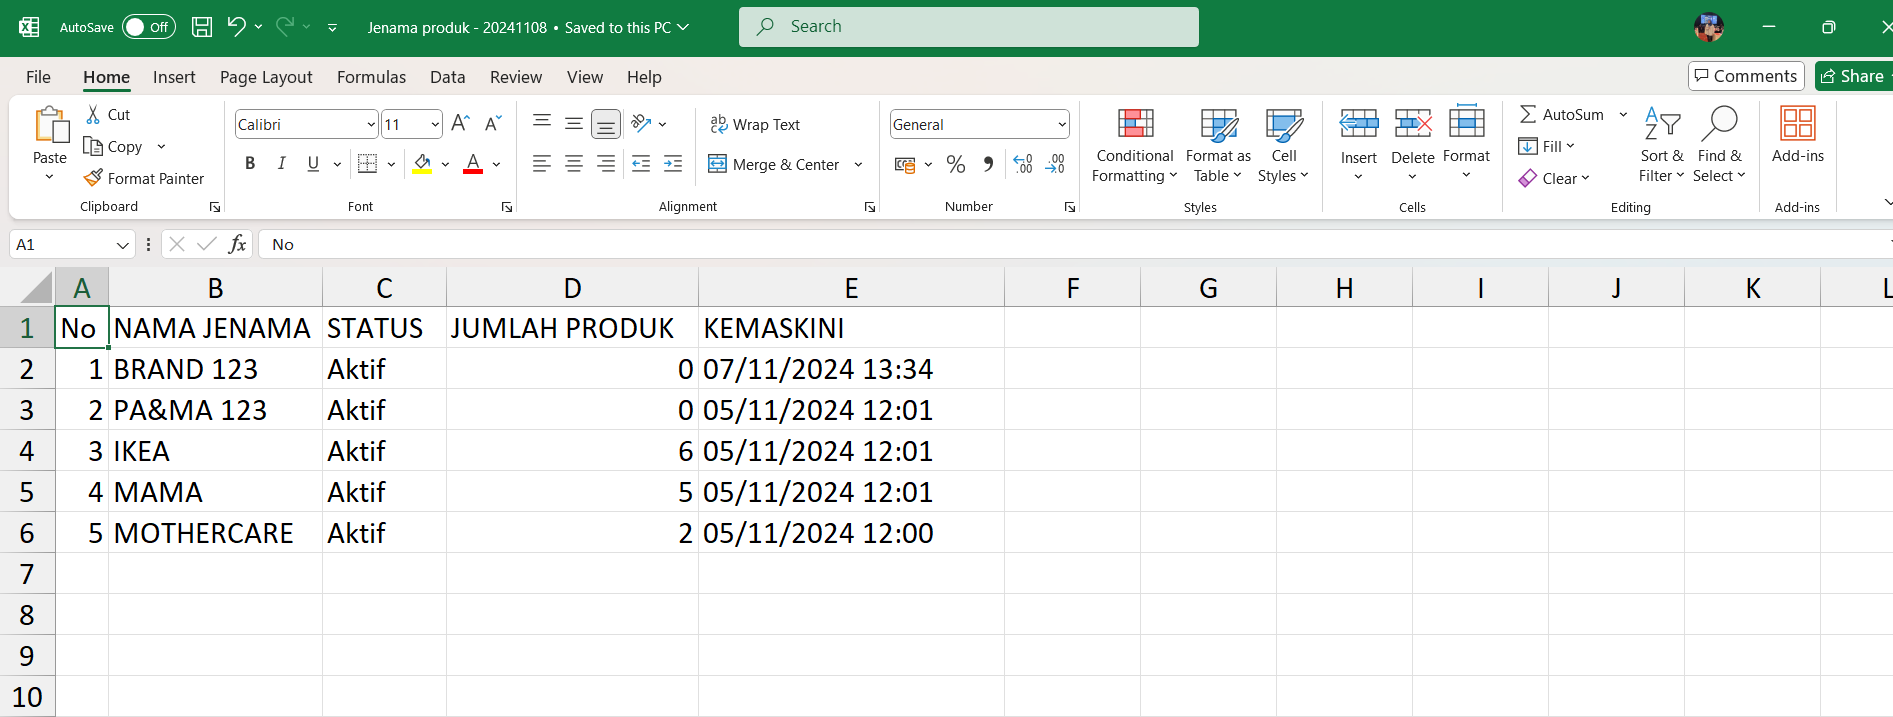Click the Insert Function fx icon
This screenshot has width=1893, height=717.
pyautogui.click(x=238, y=244)
